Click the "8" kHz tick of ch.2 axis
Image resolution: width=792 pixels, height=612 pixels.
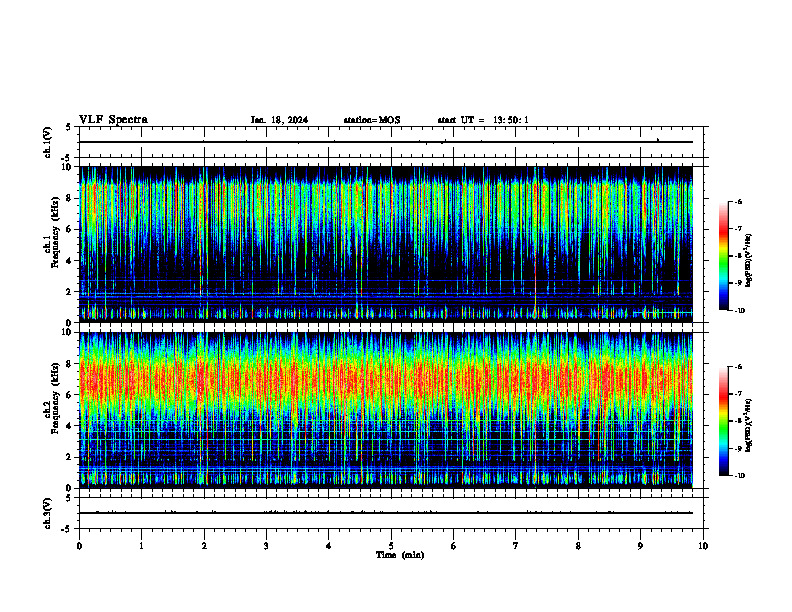[x=71, y=364]
